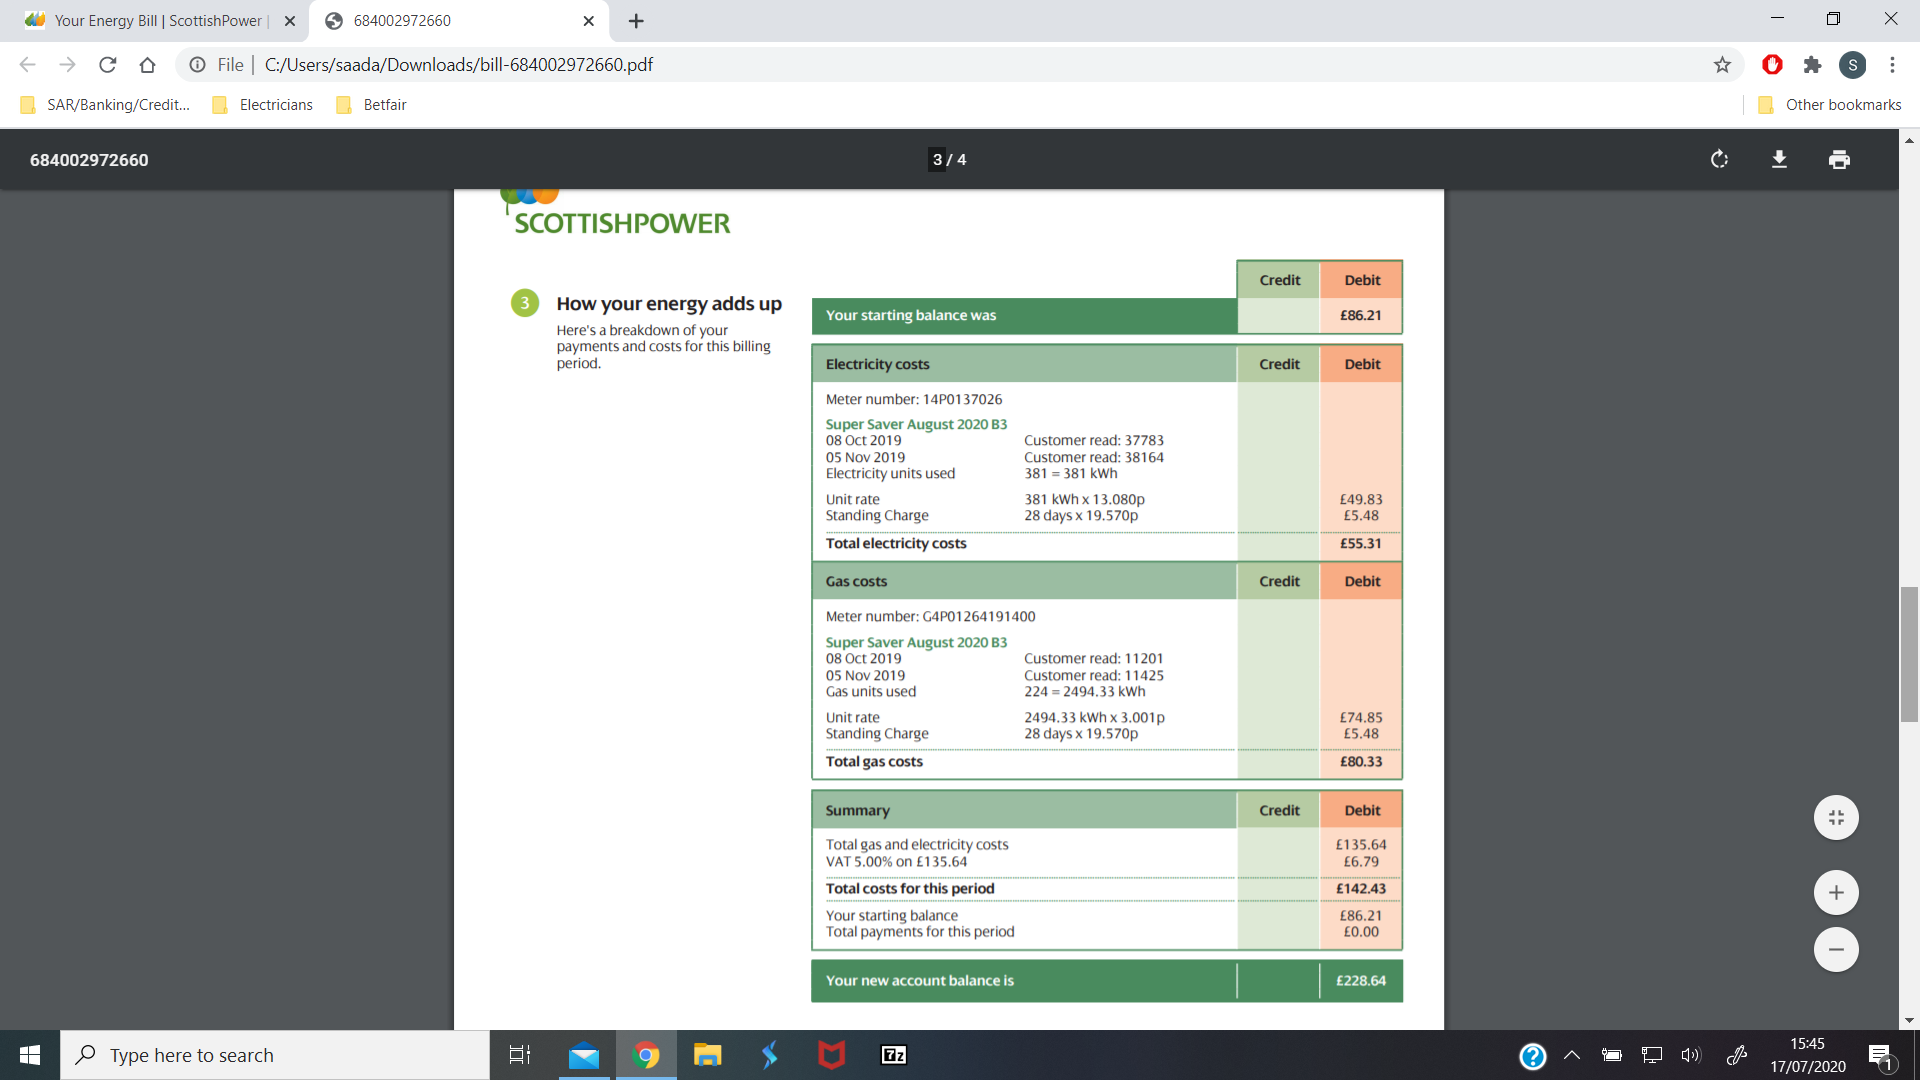Print the PDF bill

pos(1839,160)
